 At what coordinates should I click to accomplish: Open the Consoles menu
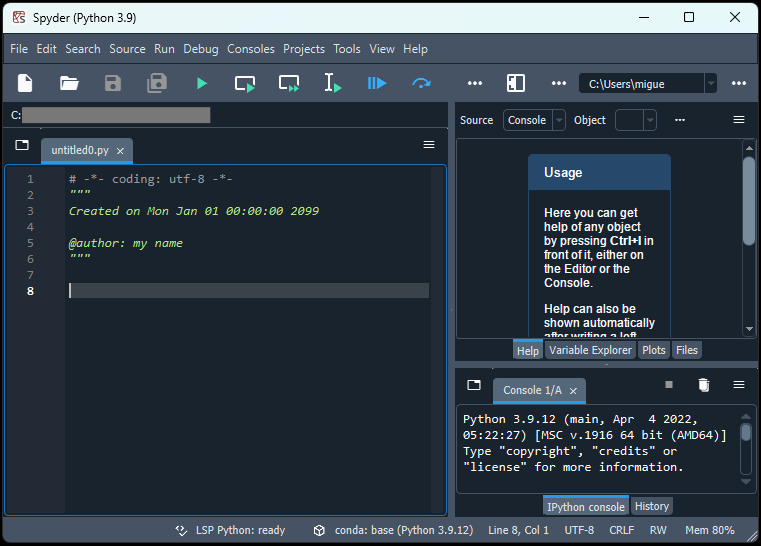click(x=250, y=48)
